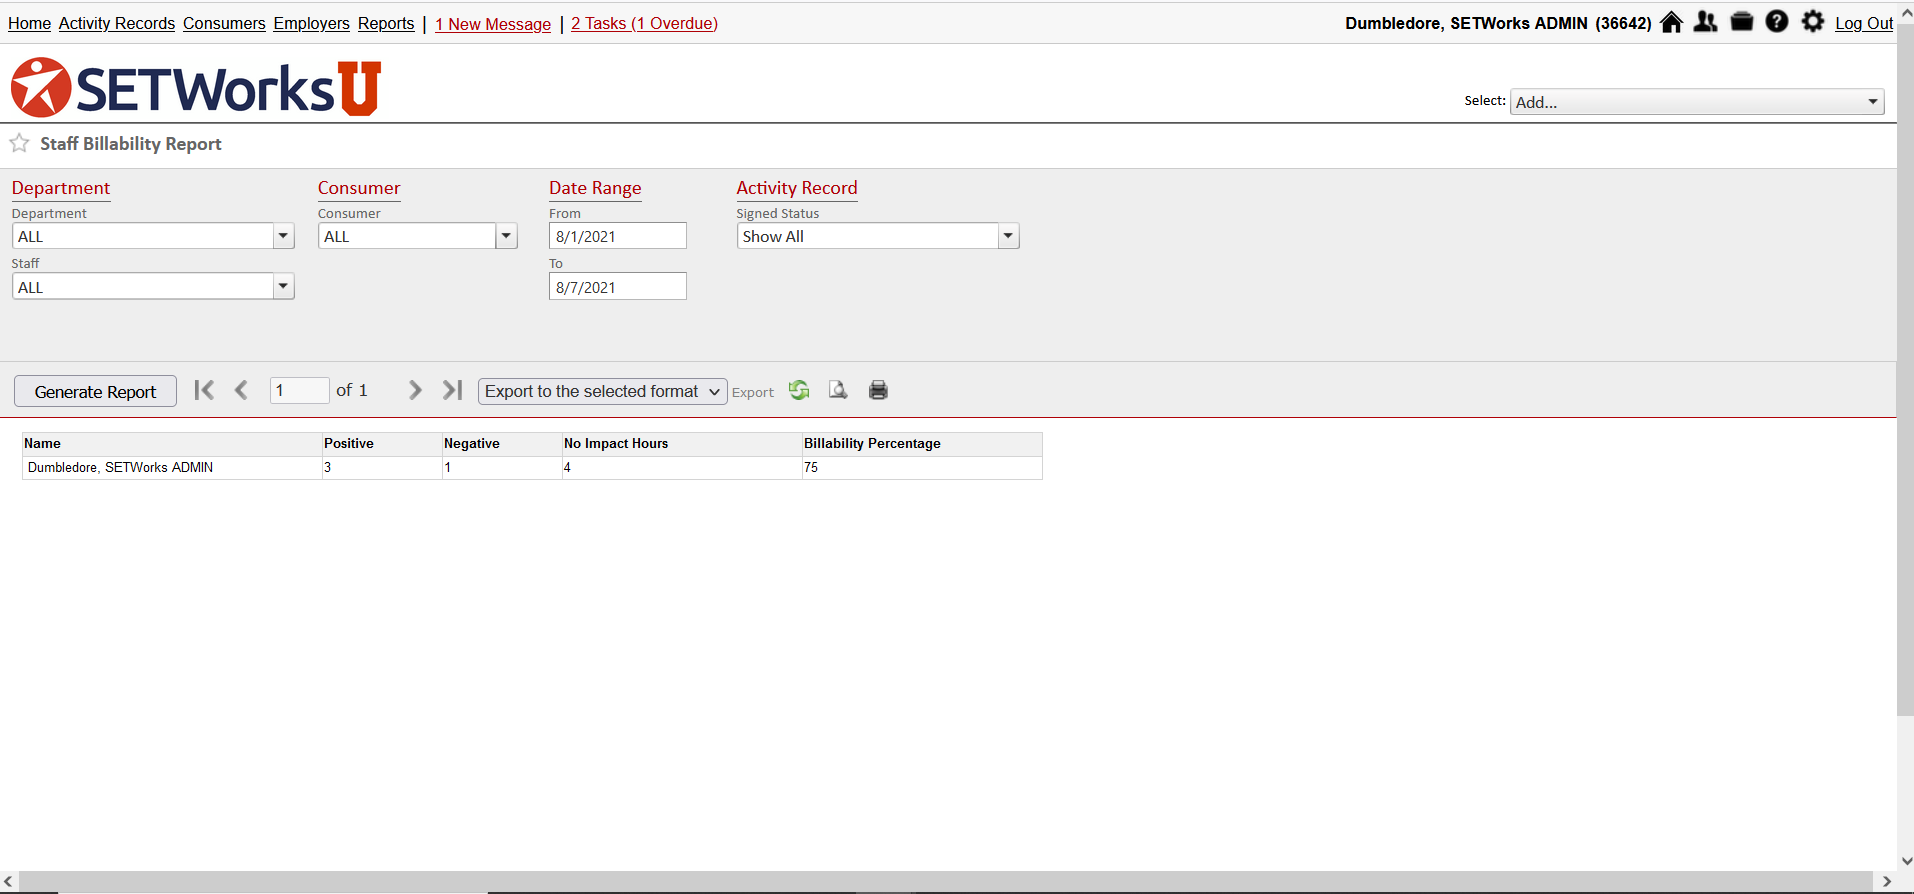Click the Home house icon in the header
Screen dimensions: 1914x894
point(1671,22)
